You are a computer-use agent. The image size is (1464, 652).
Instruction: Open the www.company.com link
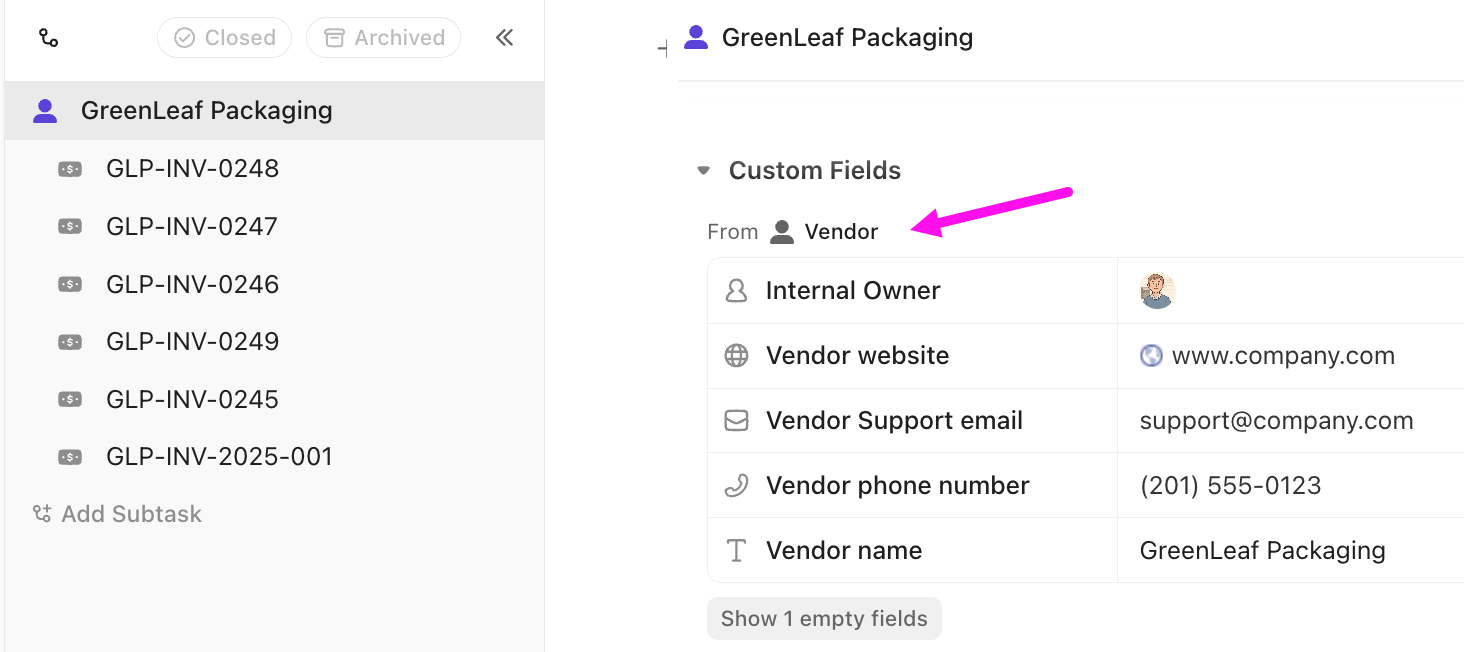tap(1284, 355)
